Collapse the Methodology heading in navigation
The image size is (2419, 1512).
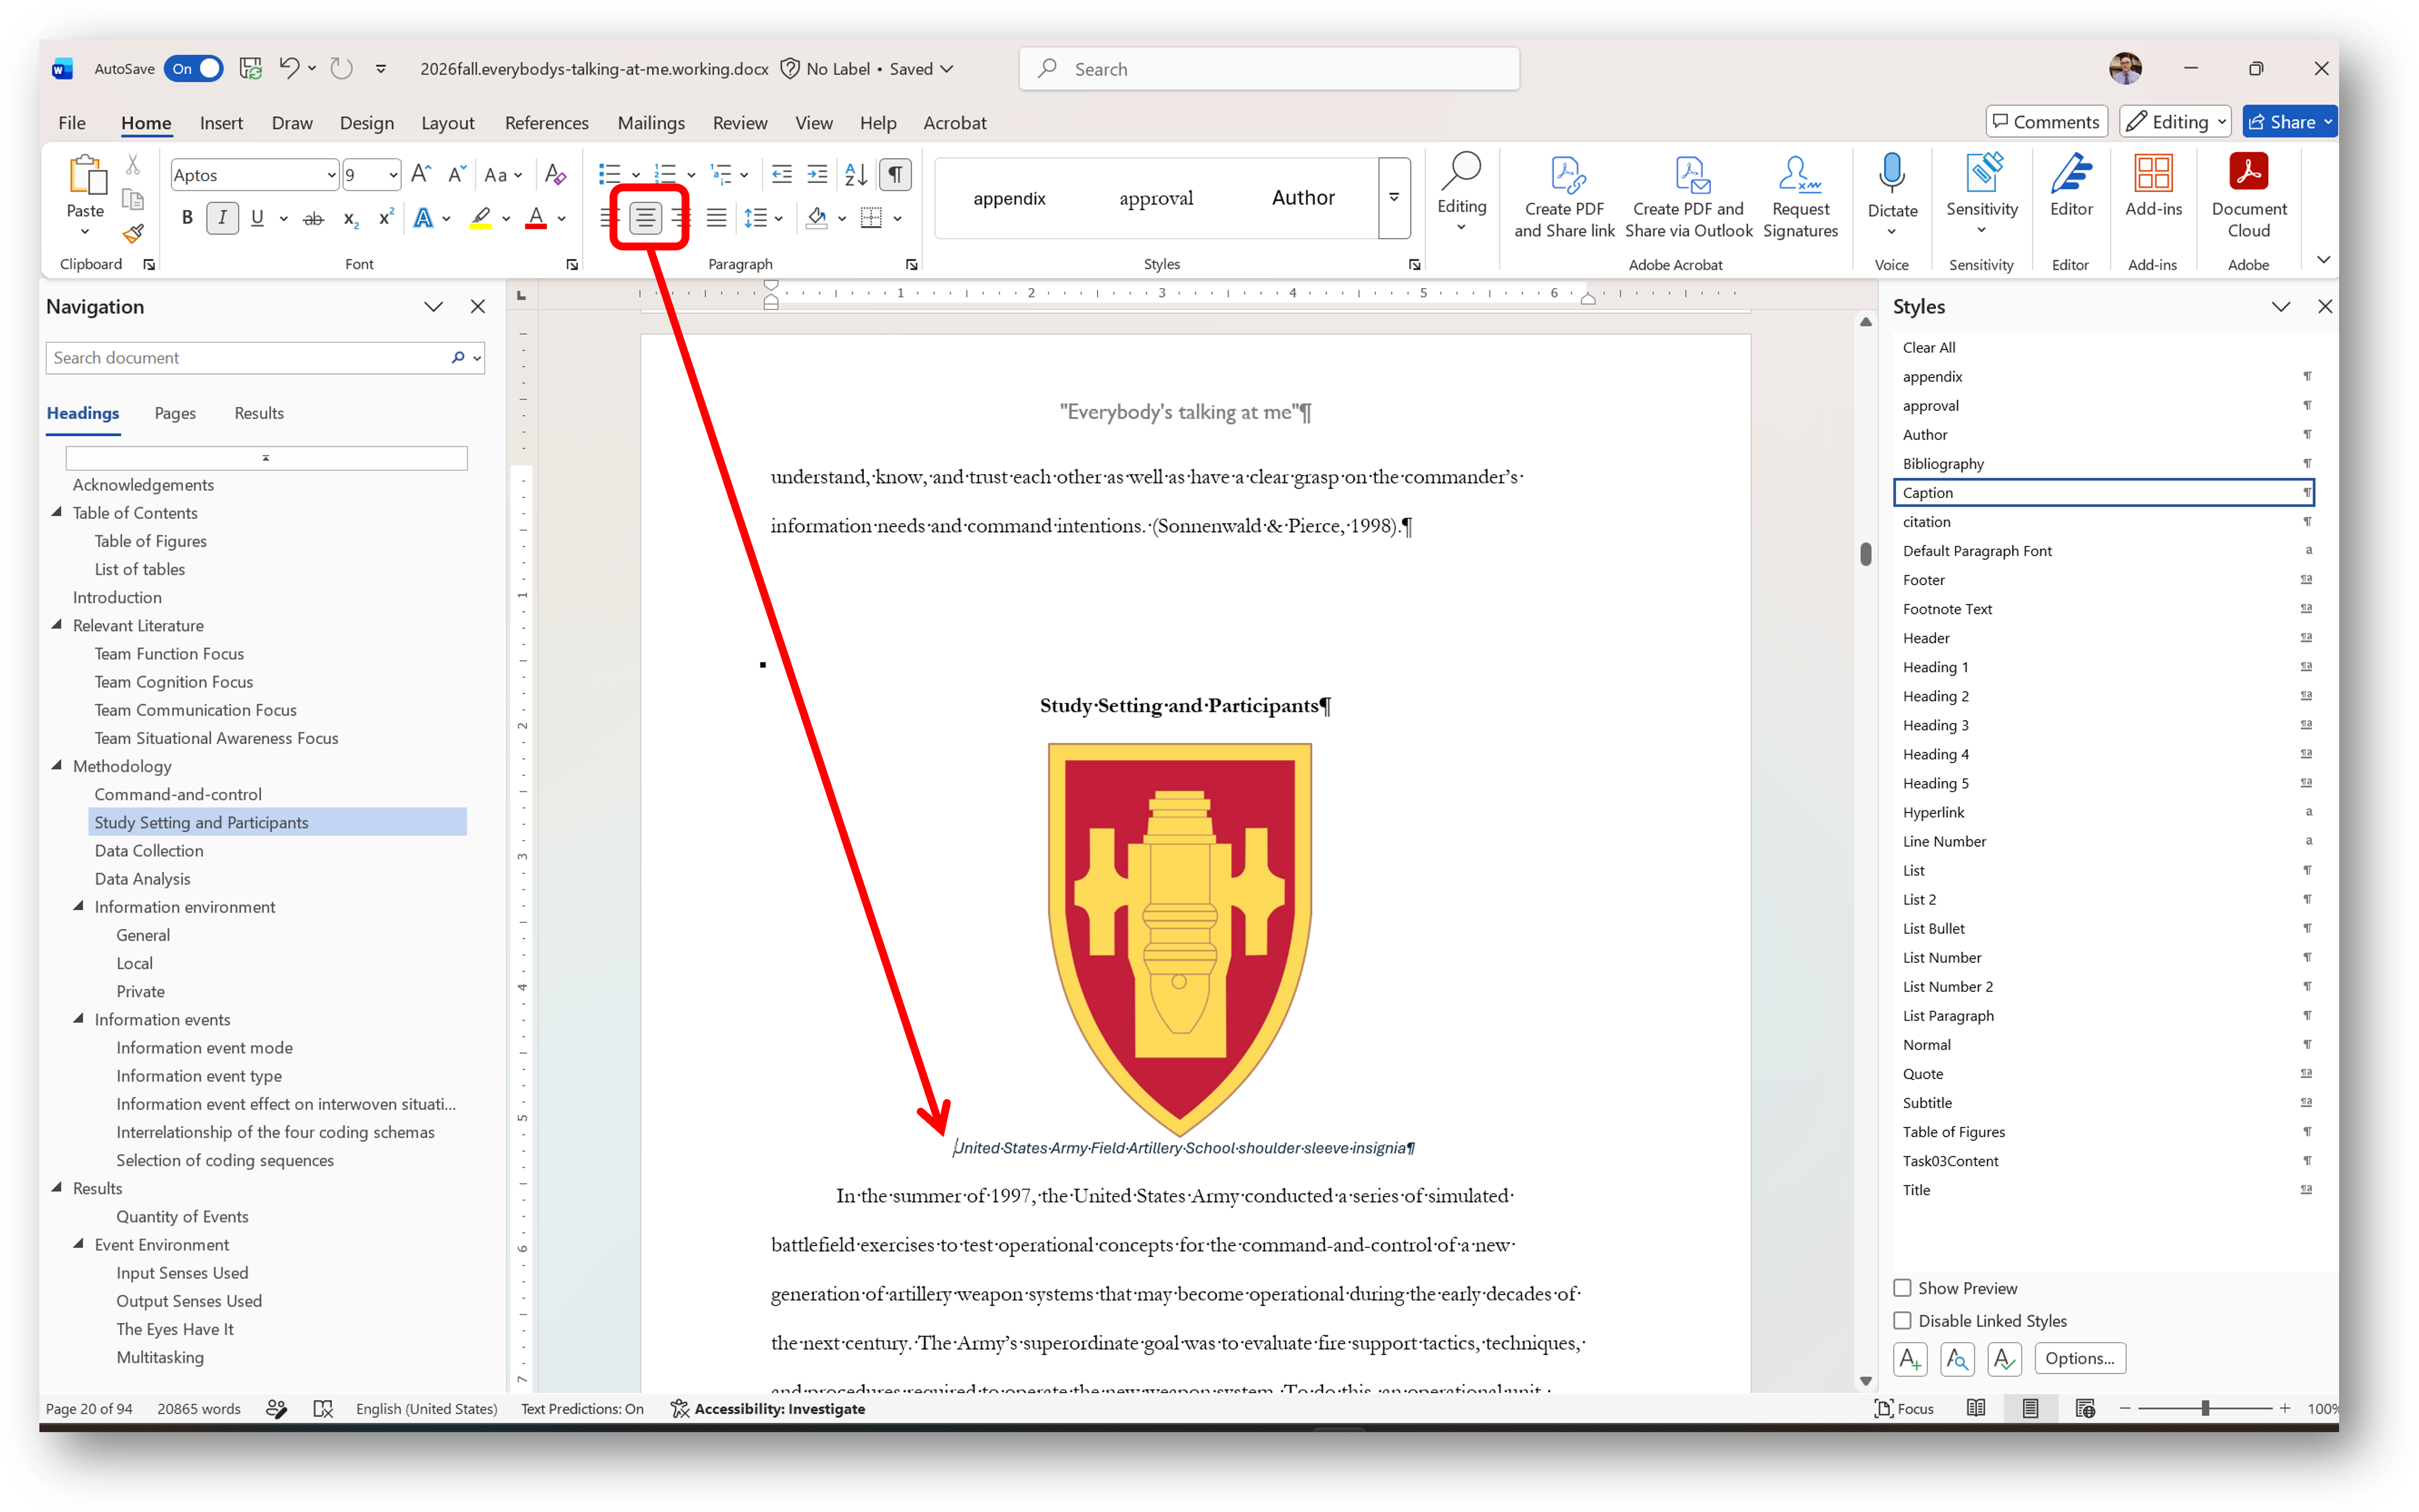57,765
